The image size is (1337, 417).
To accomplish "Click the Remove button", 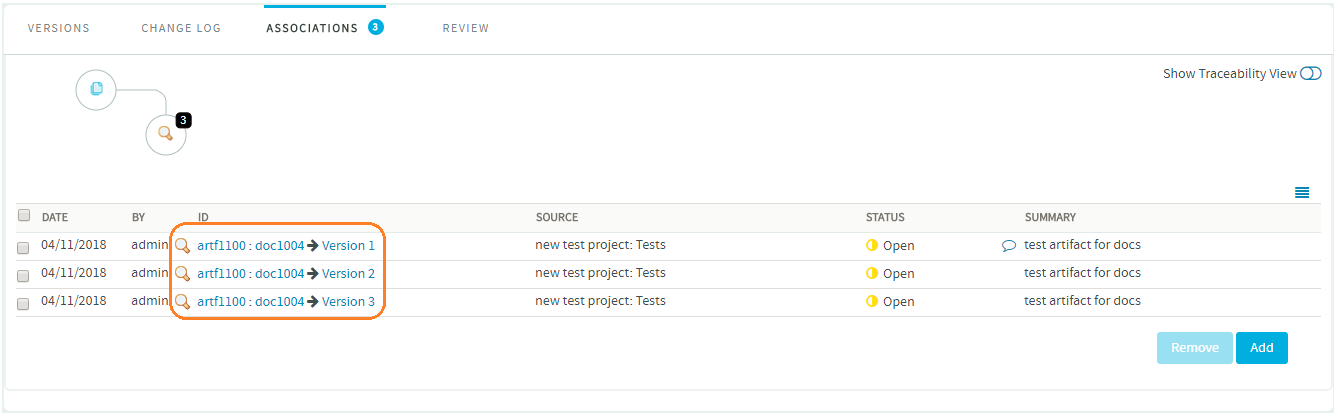I will pyautogui.click(x=1195, y=347).
